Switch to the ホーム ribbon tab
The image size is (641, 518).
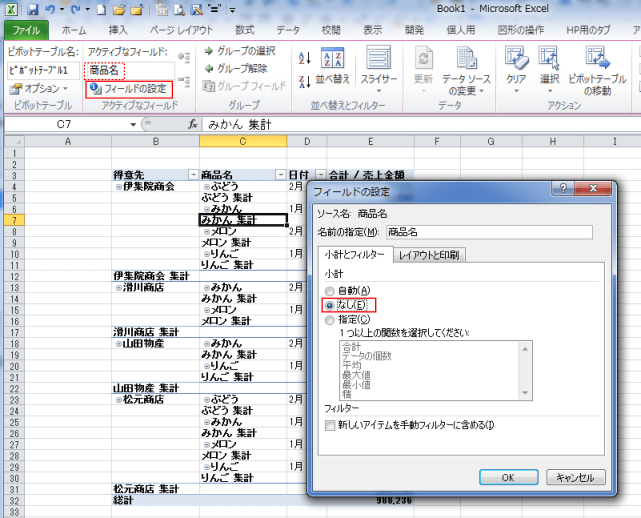(x=74, y=30)
